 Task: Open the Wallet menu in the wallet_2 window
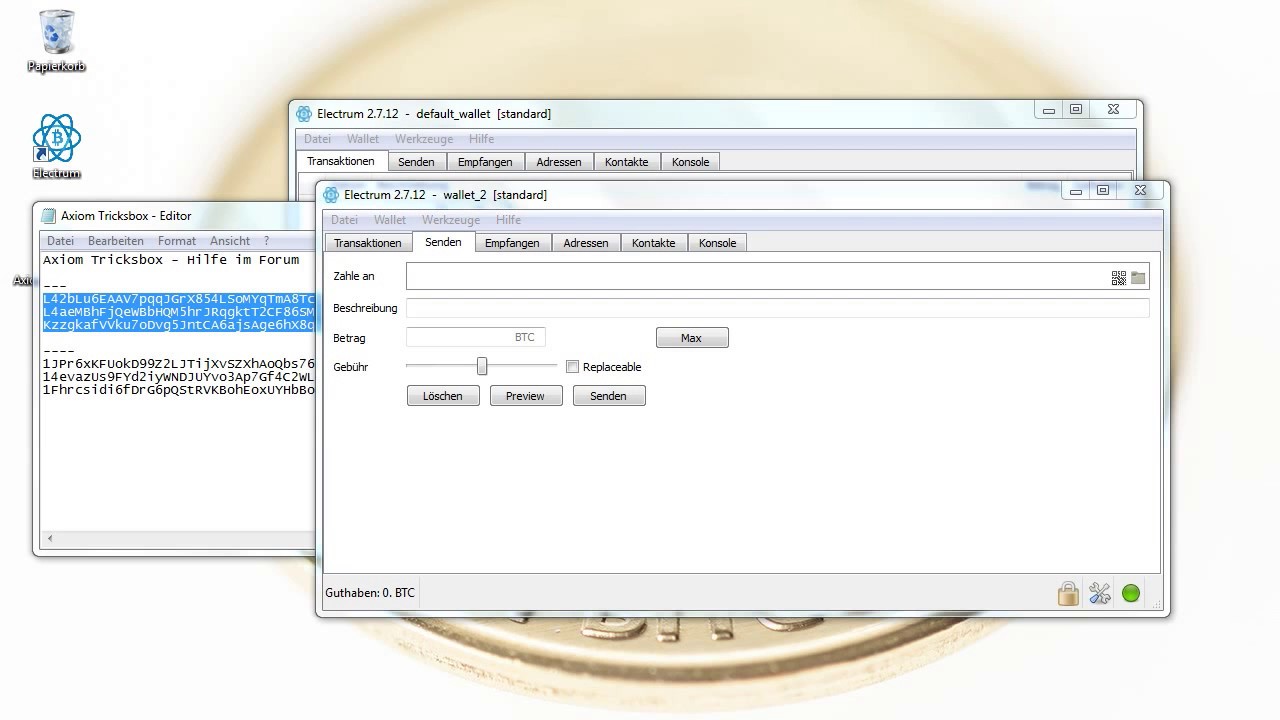pos(390,220)
